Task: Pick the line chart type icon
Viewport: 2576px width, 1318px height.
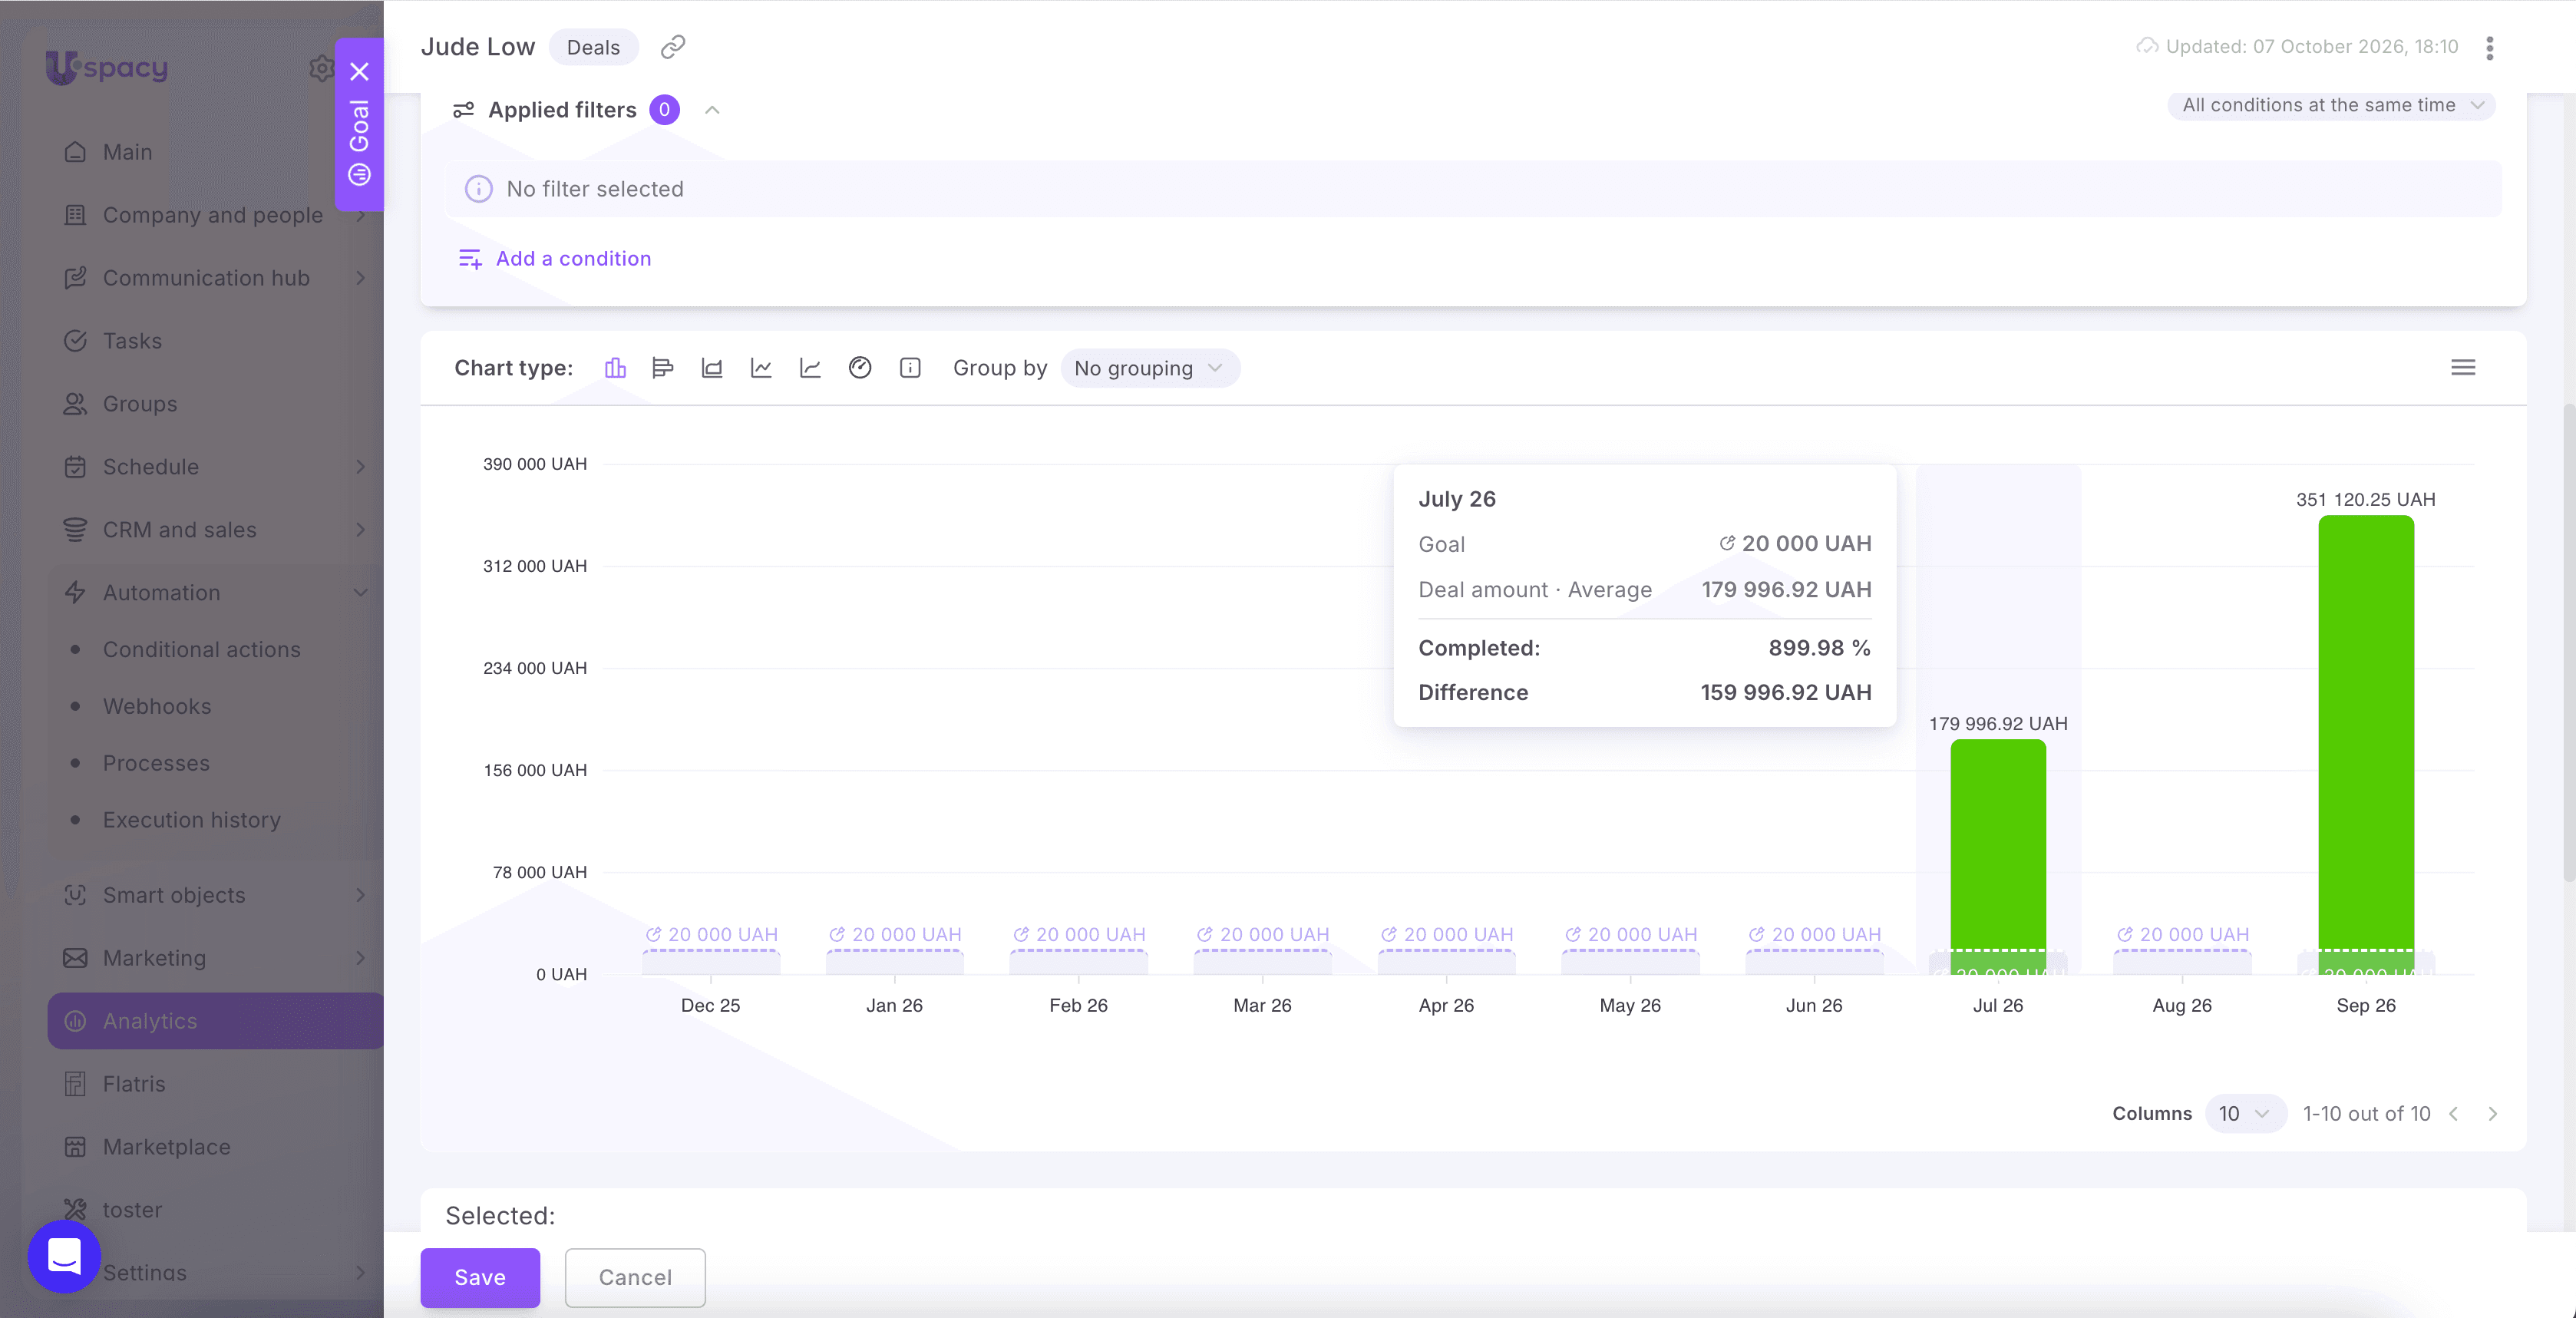Action: click(761, 368)
